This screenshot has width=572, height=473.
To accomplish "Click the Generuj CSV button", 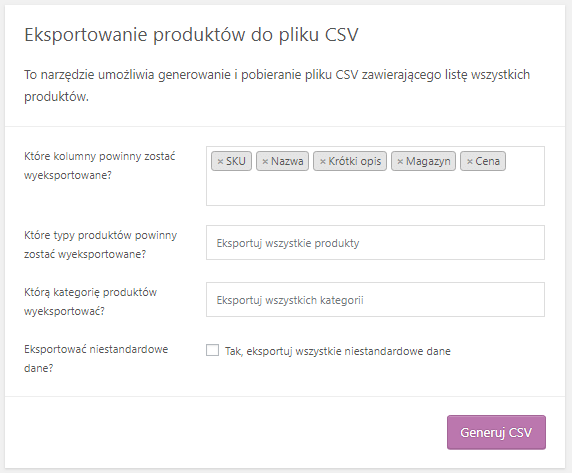I will [x=496, y=432].
